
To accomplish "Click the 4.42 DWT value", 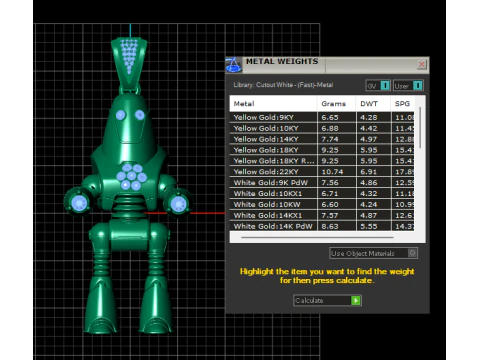I will pos(369,128).
